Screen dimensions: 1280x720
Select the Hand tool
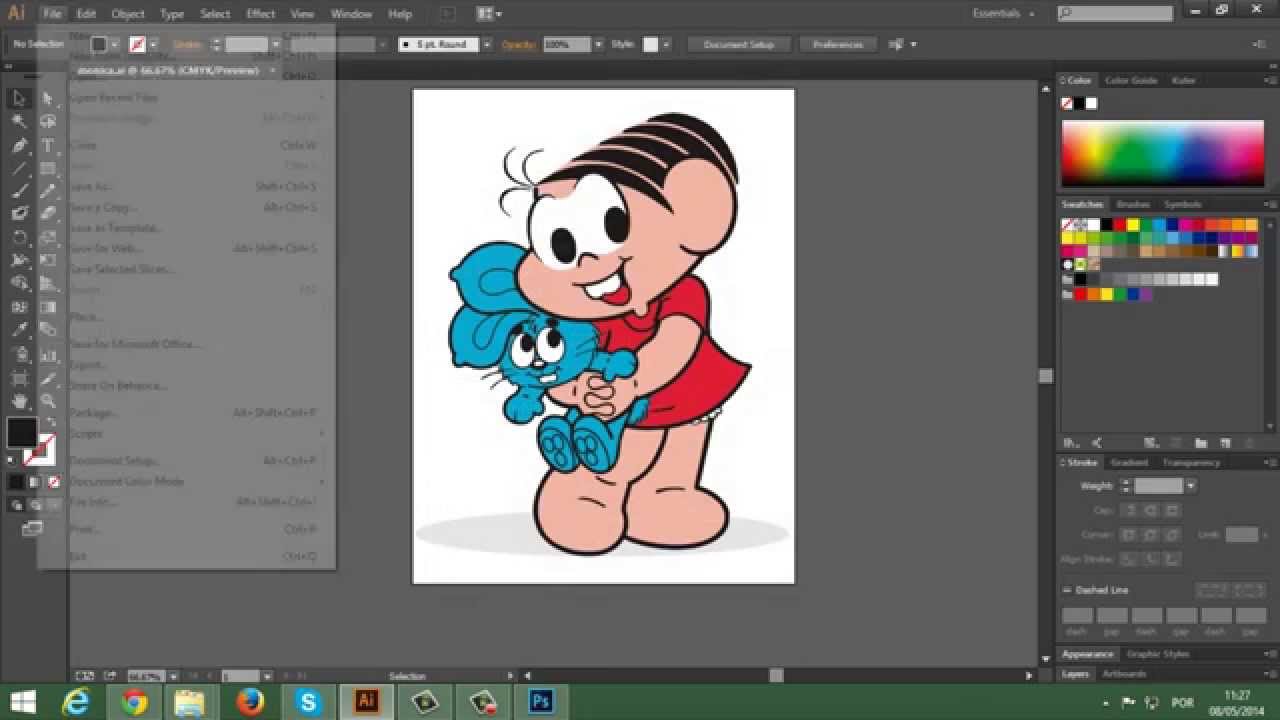[18, 401]
